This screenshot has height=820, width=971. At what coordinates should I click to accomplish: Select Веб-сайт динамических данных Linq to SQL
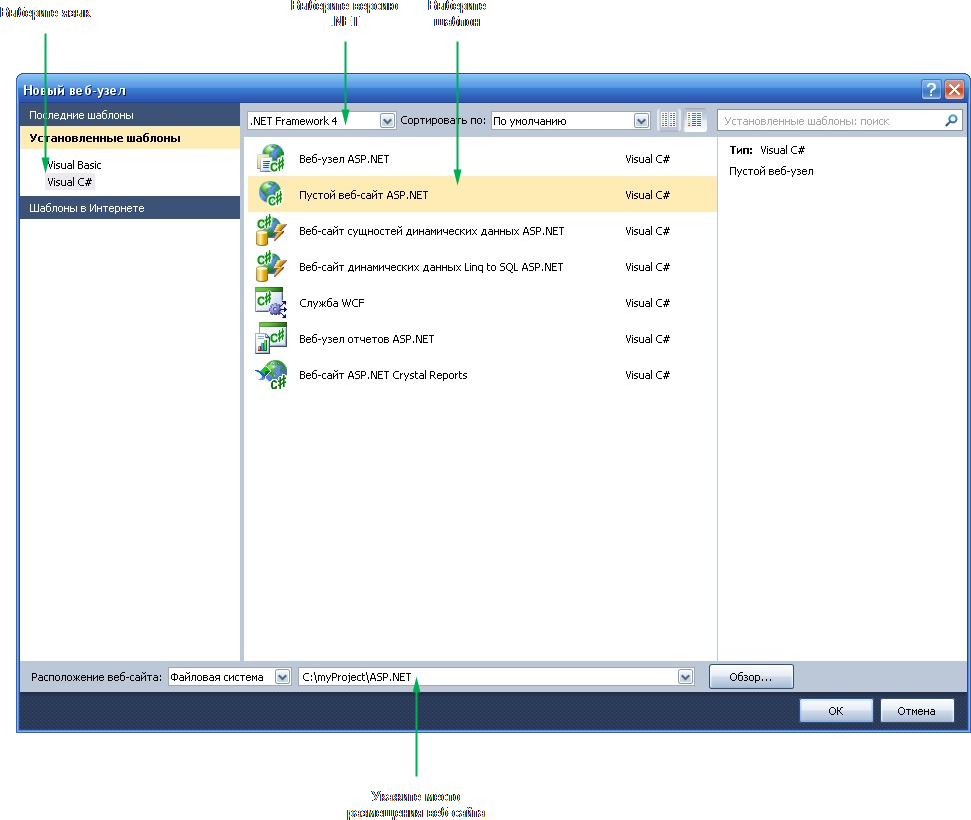(431, 267)
